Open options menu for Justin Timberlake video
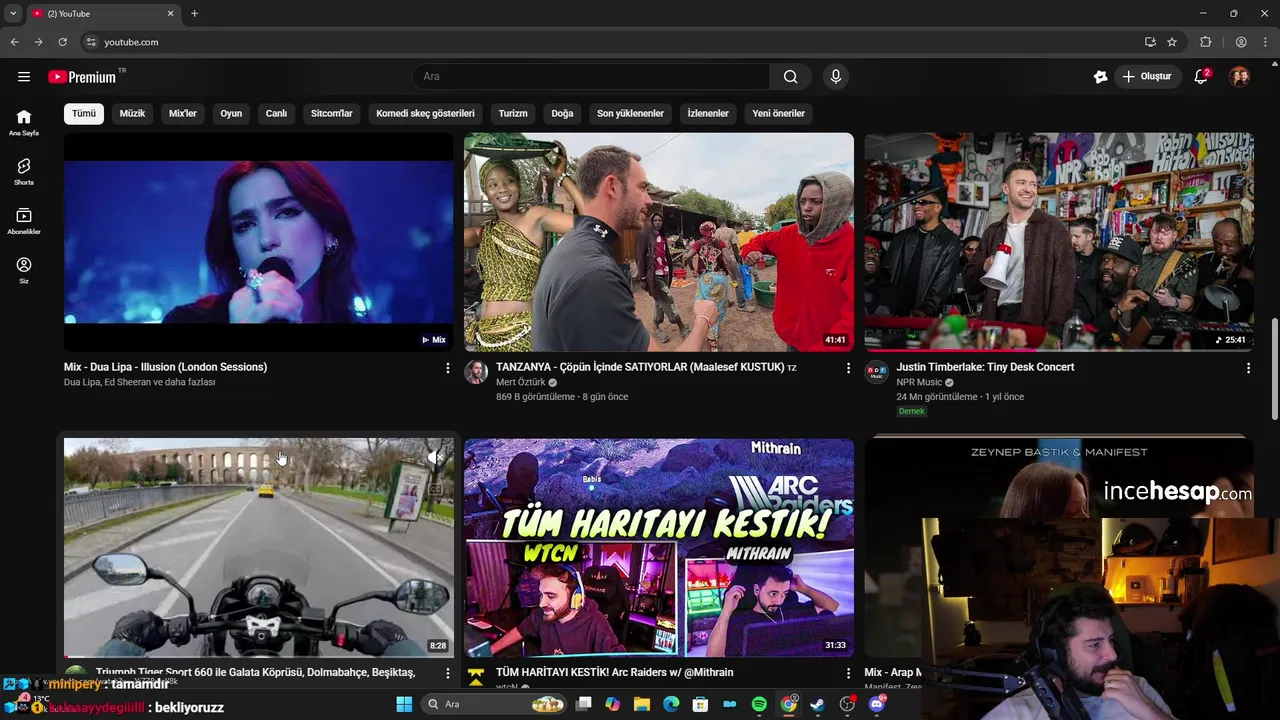This screenshot has height=720, width=1280. [1248, 368]
